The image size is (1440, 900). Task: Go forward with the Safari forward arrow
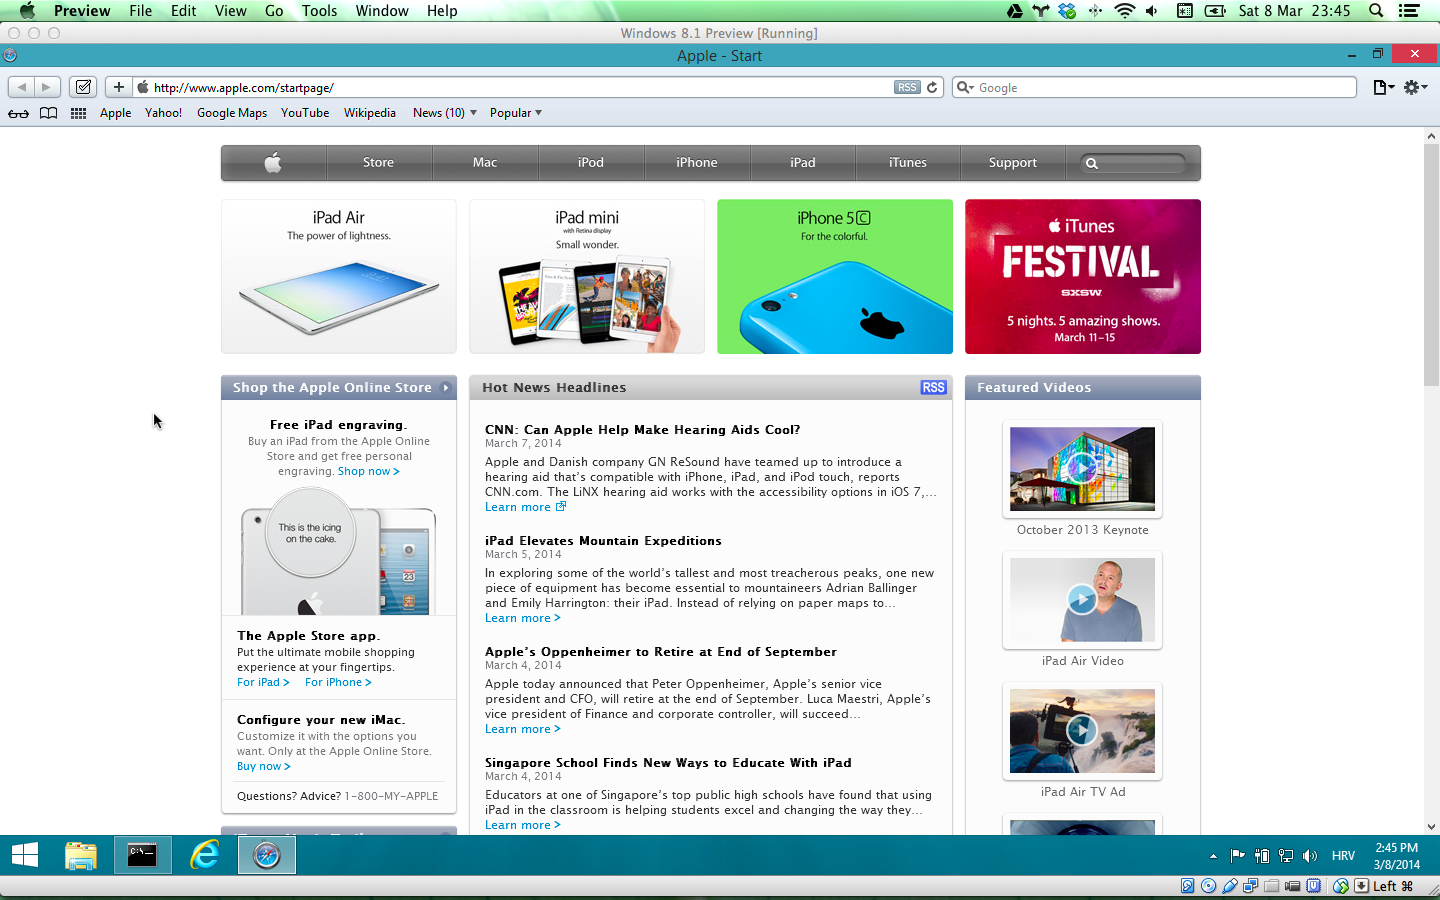[47, 87]
